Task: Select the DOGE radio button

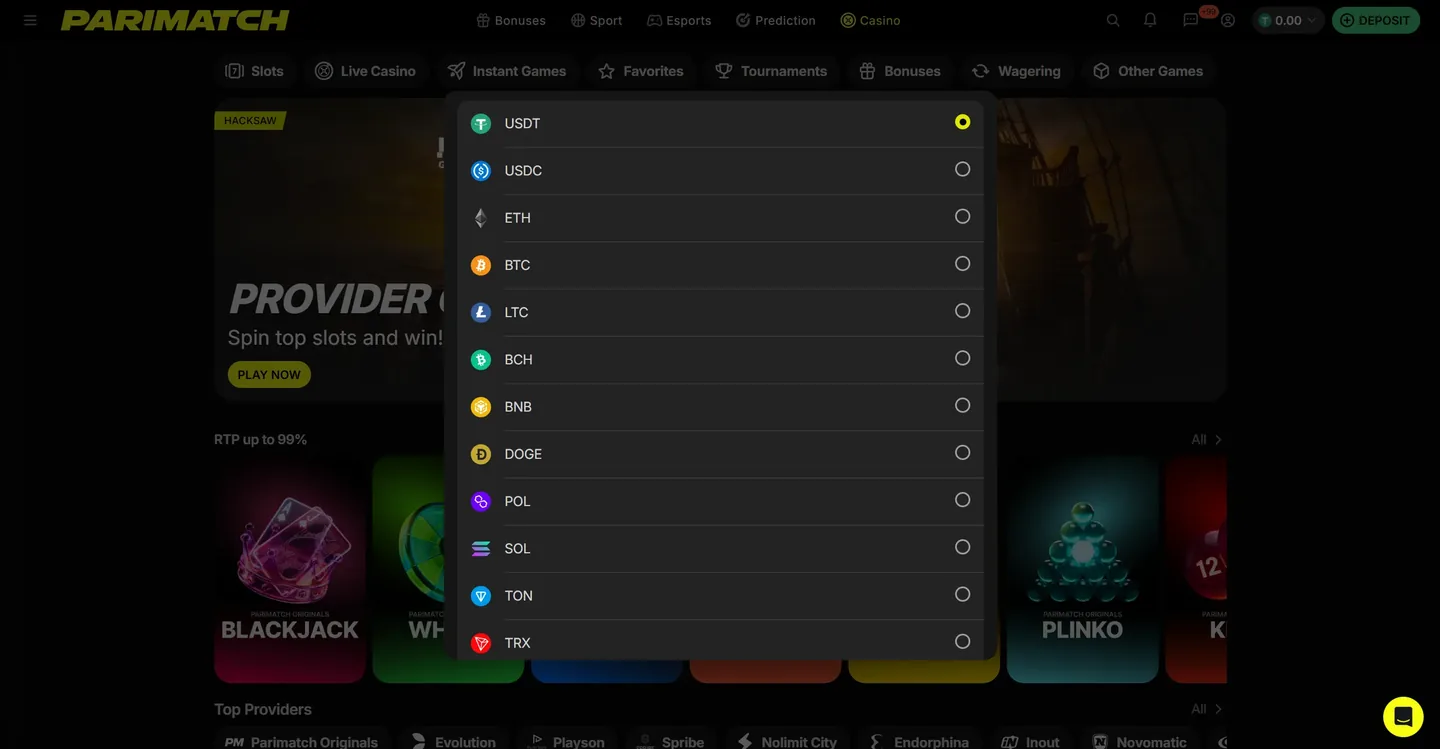Action: [x=963, y=453]
